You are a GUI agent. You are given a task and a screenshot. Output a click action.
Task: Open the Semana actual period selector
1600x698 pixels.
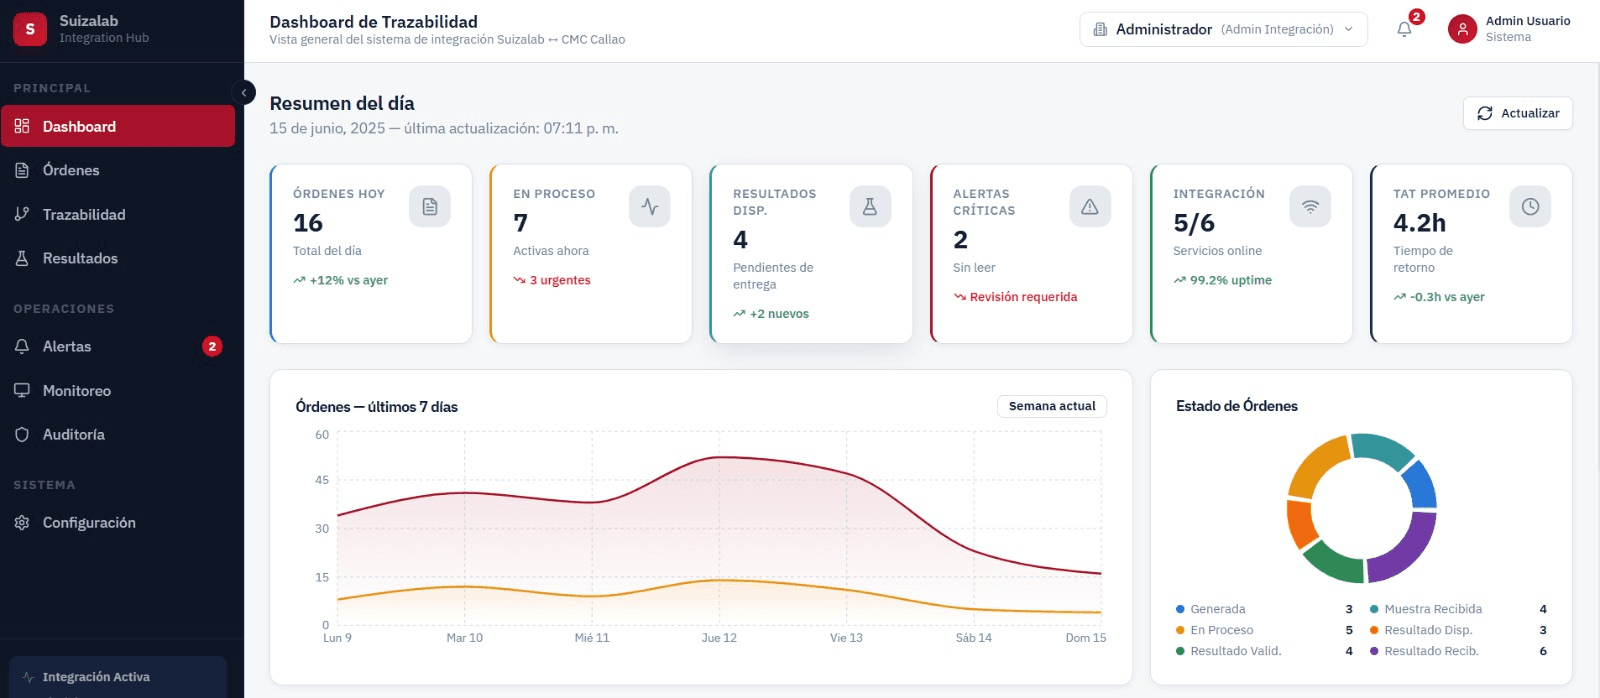coord(1052,406)
